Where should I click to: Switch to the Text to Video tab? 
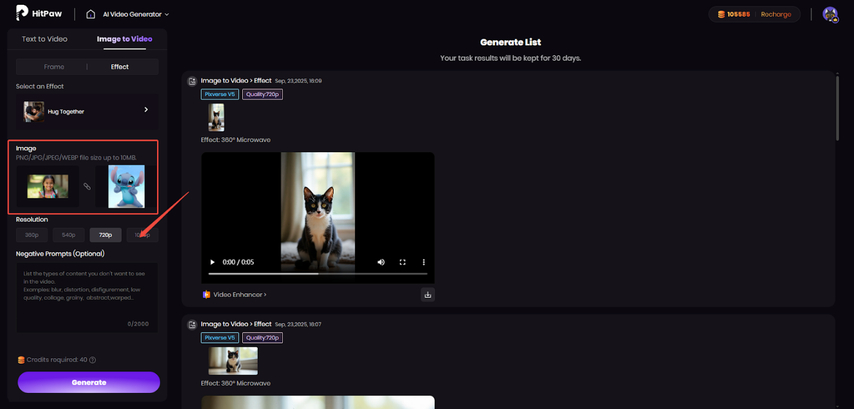(45, 39)
